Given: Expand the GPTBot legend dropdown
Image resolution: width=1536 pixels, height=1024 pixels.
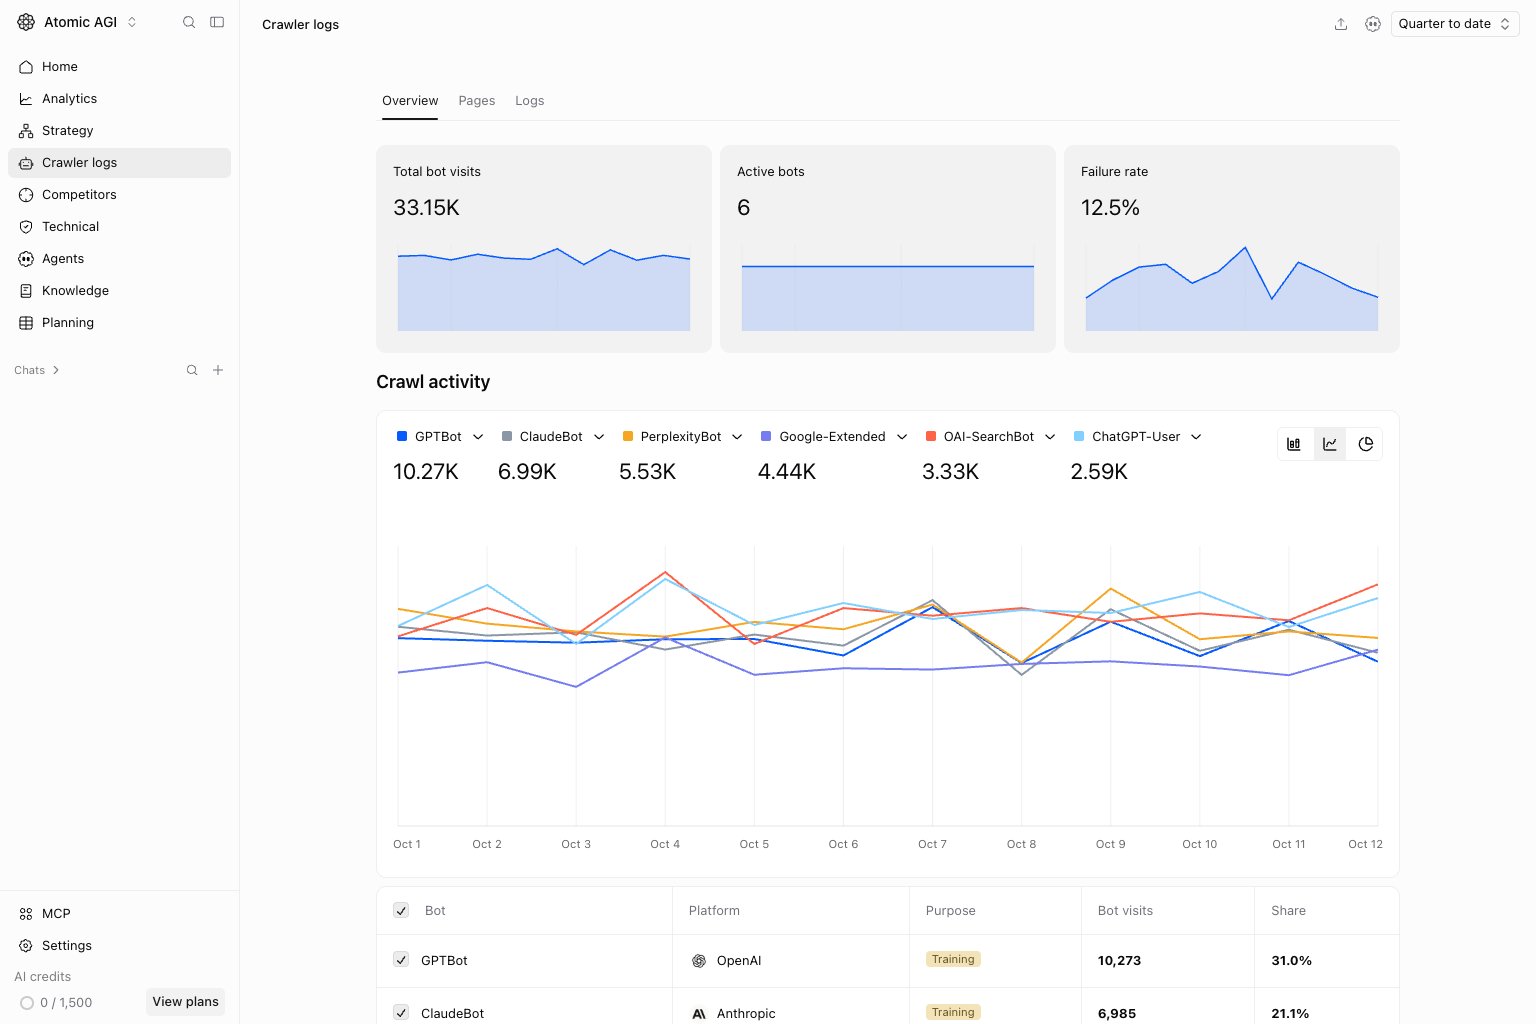Looking at the screenshot, I should (478, 437).
